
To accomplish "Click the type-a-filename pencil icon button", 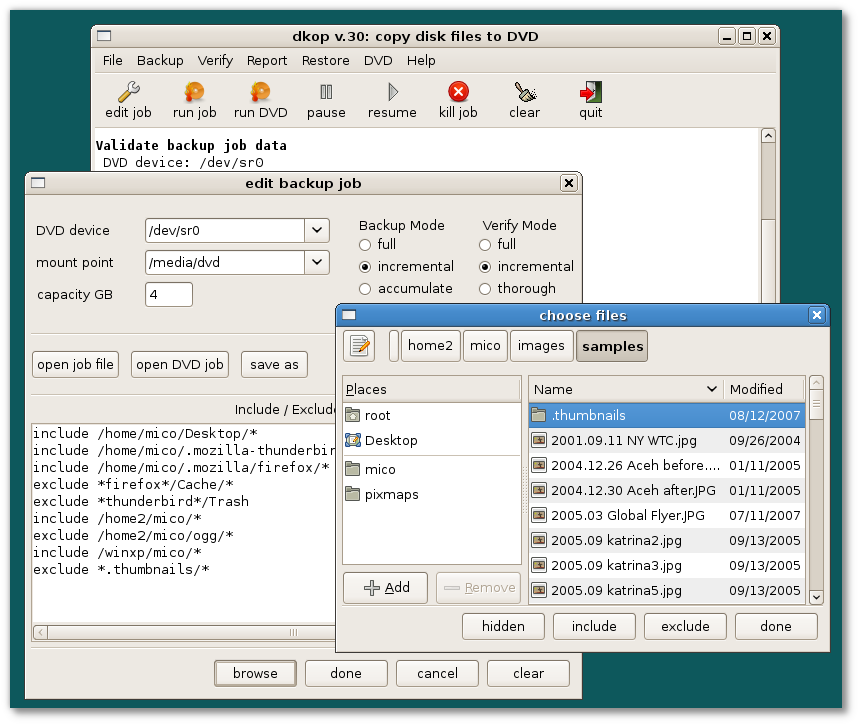I will point(359,346).
